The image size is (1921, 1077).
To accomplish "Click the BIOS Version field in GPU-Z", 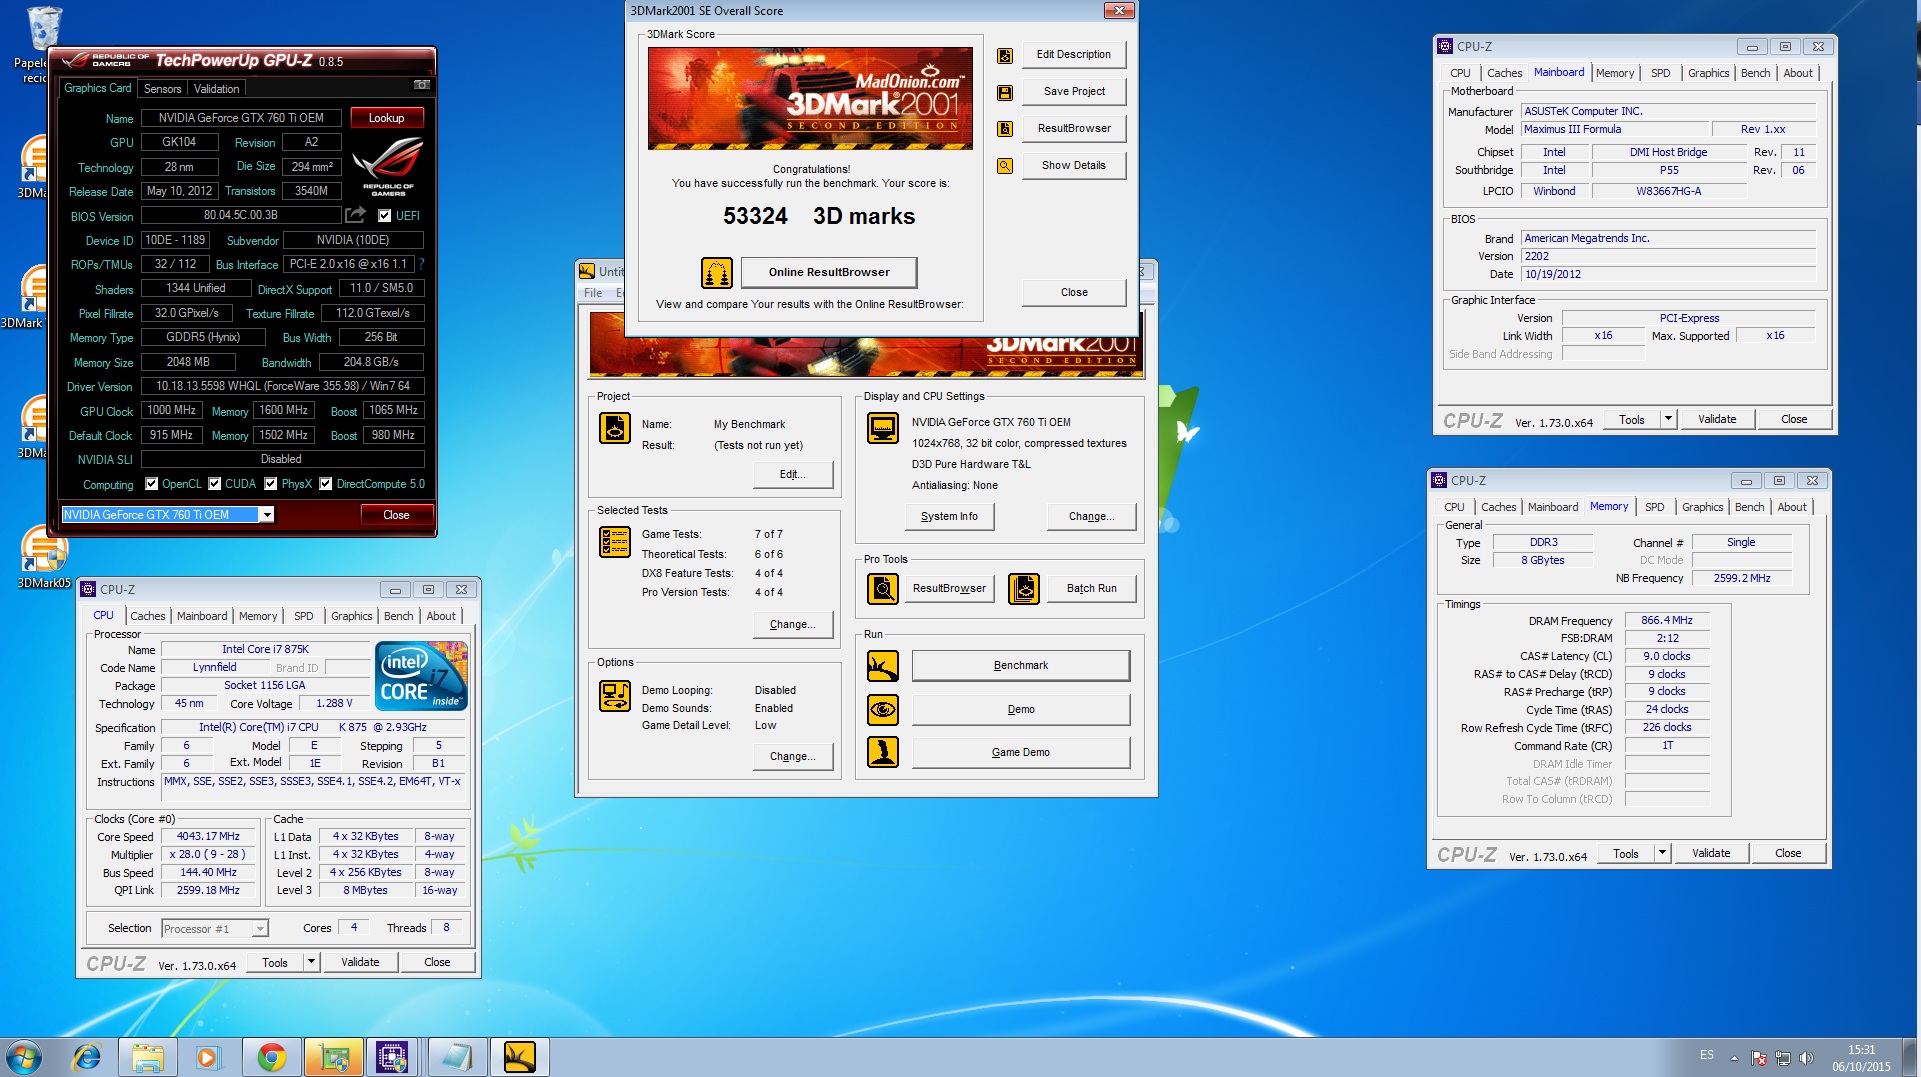I will (241, 215).
